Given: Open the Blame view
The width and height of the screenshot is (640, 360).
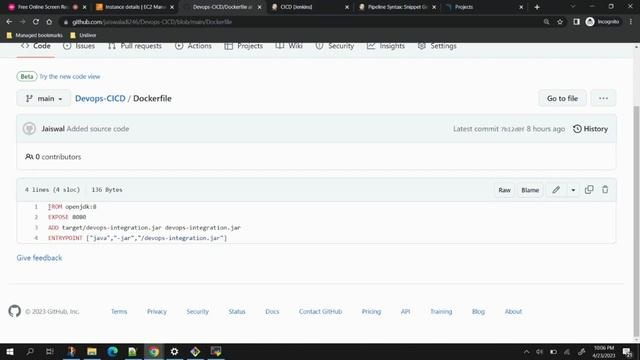Looking at the screenshot, I should coord(530,190).
